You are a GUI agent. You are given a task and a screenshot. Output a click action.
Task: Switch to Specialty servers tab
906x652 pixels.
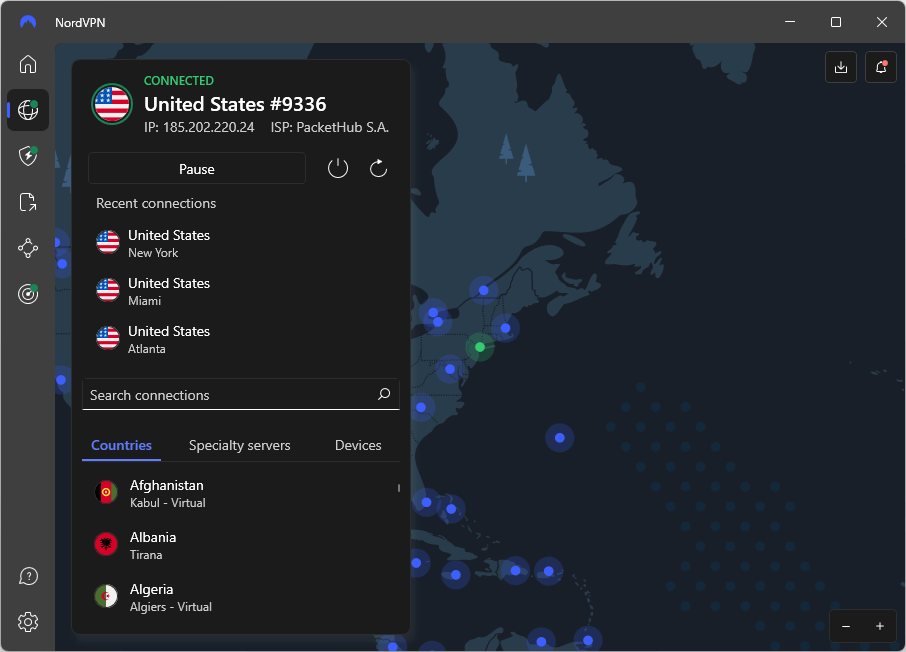point(240,445)
